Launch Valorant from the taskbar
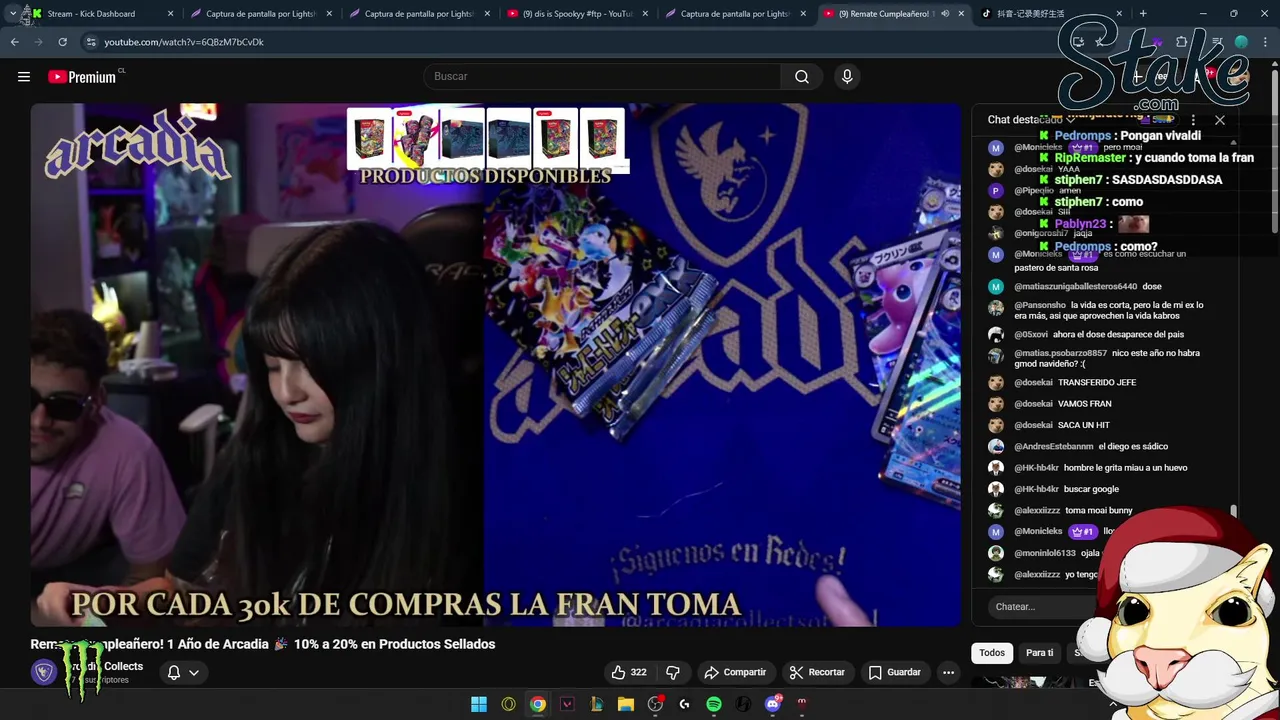 (567, 704)
